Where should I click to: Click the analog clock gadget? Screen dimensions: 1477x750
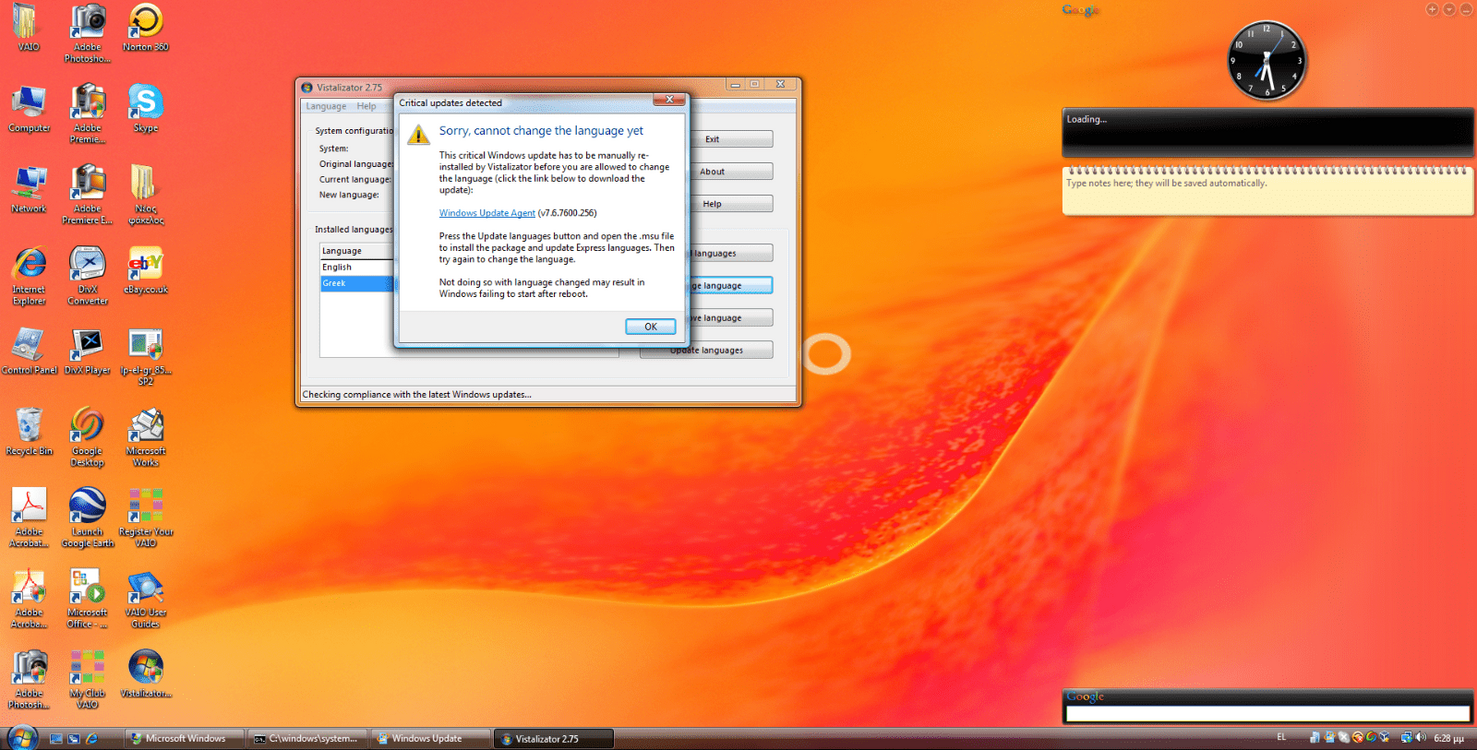pyautogui.click(x=1267, y=60)
